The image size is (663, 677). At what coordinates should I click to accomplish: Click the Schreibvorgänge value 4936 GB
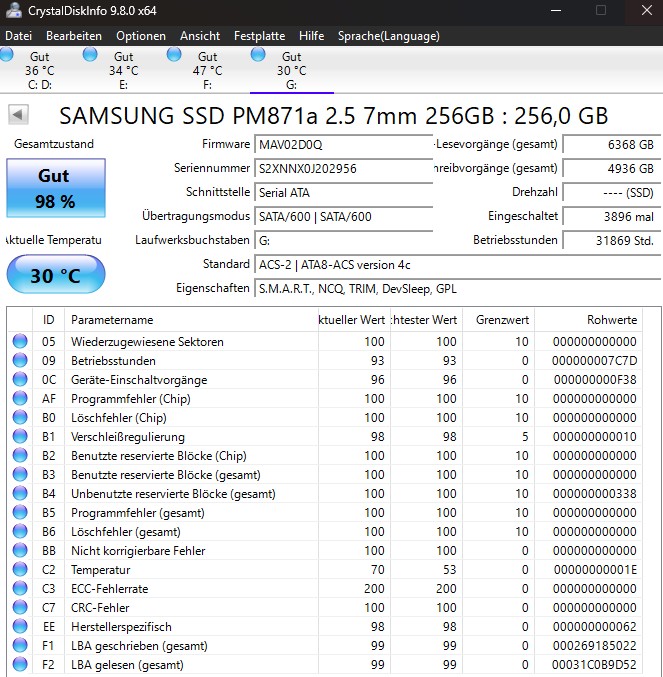pyautogui.click(x=612, y=168)
